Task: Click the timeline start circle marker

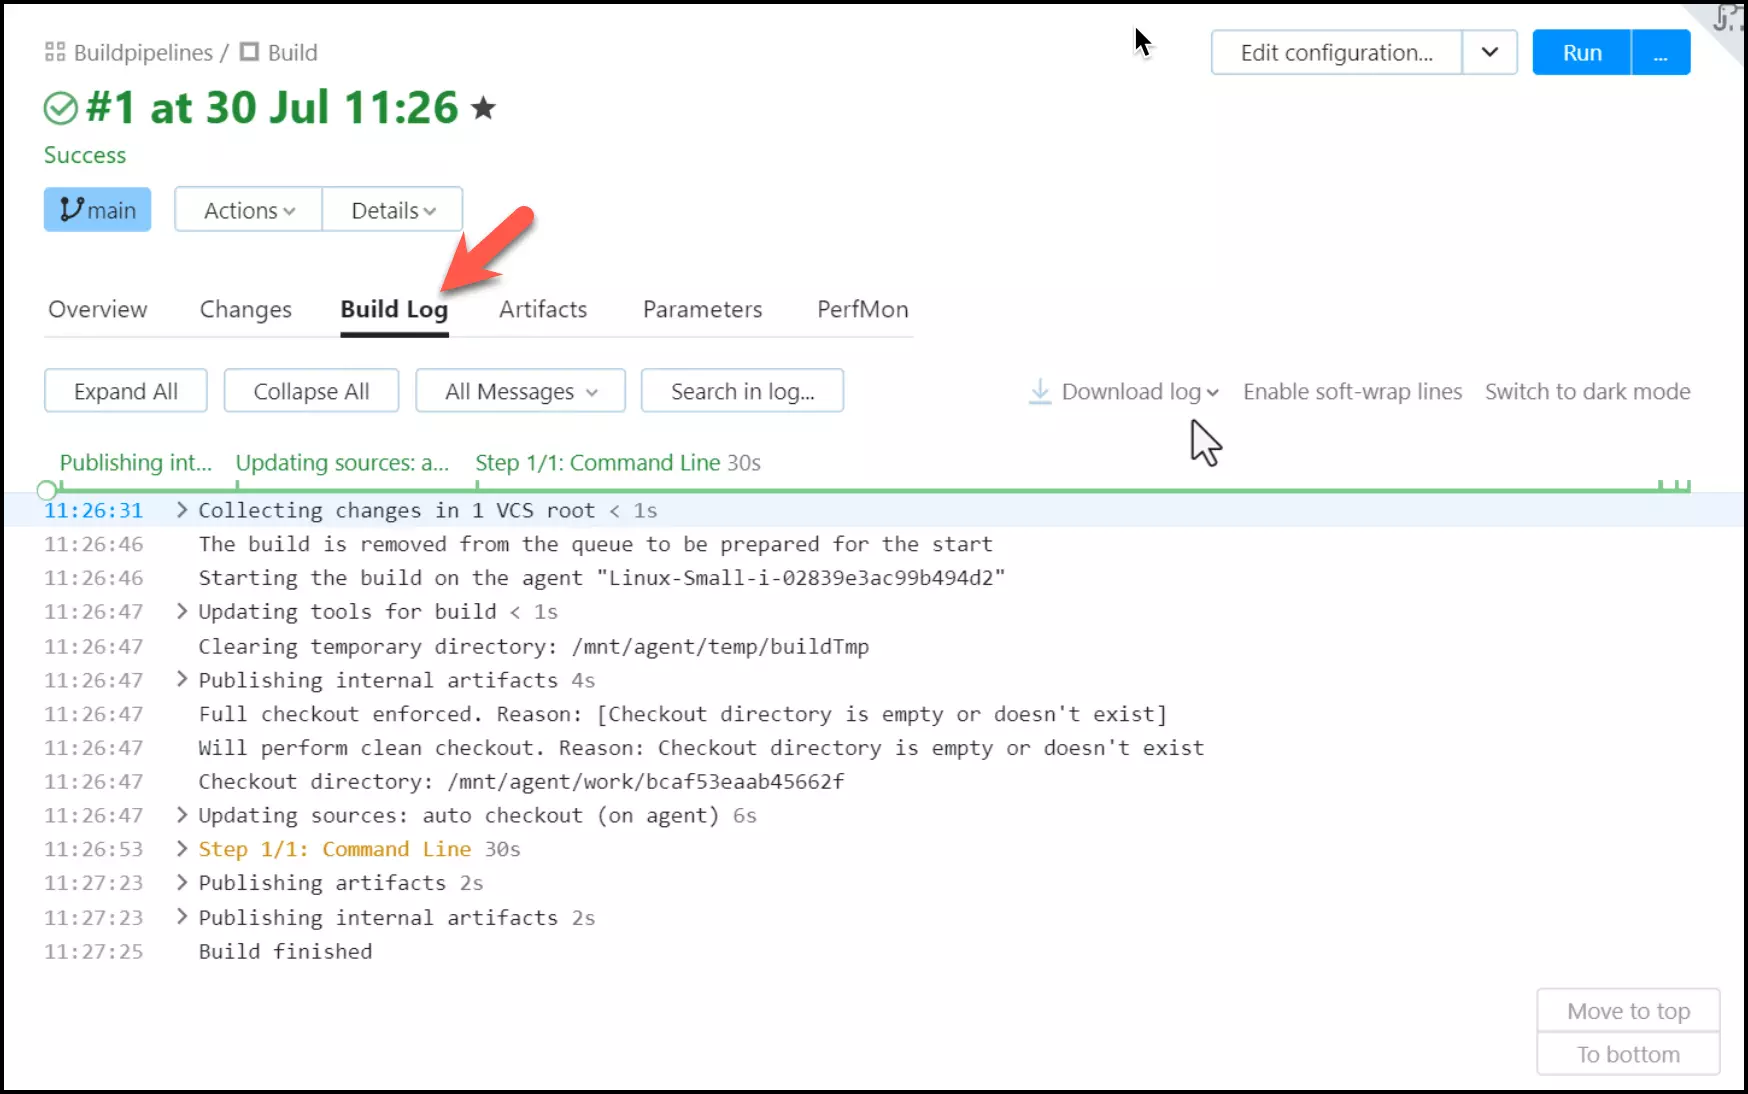Action: pyautogui.click(x=46, y=490)
